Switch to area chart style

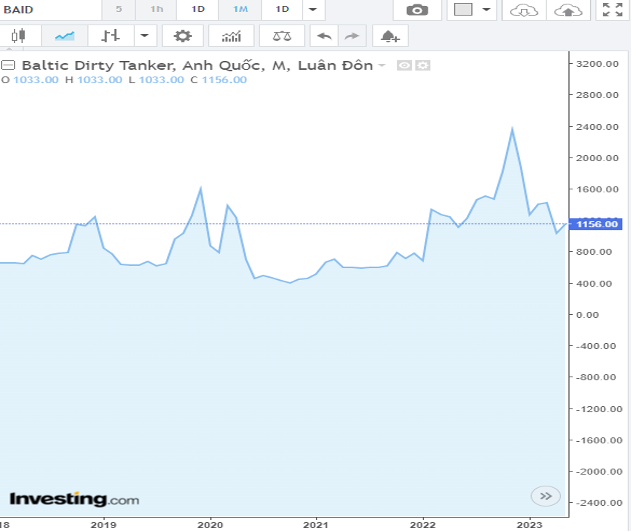pos(64,36)
